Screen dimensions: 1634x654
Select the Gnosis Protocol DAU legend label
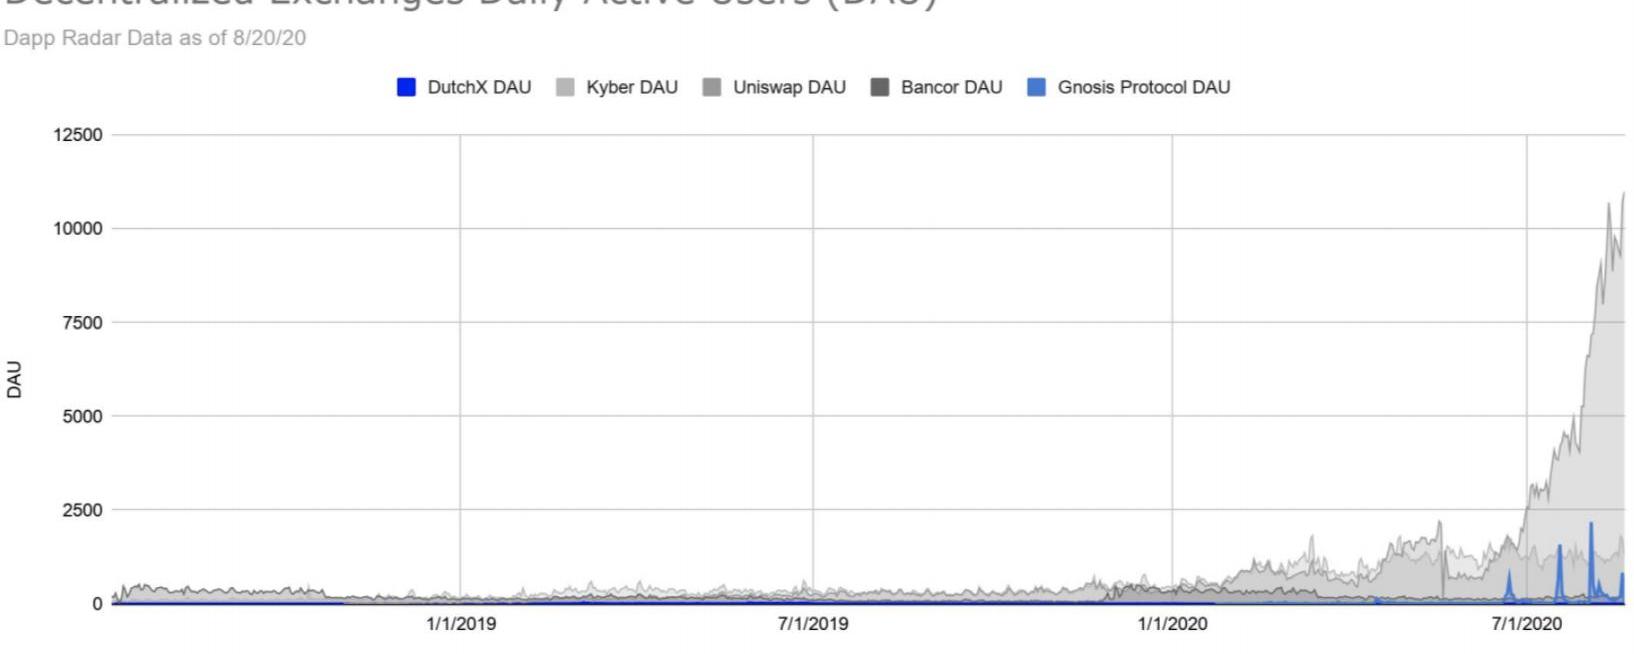[1144, 87]
